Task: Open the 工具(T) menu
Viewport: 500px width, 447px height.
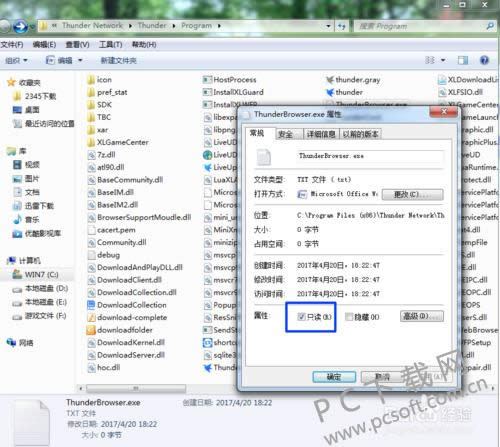Action: point(110,44)
